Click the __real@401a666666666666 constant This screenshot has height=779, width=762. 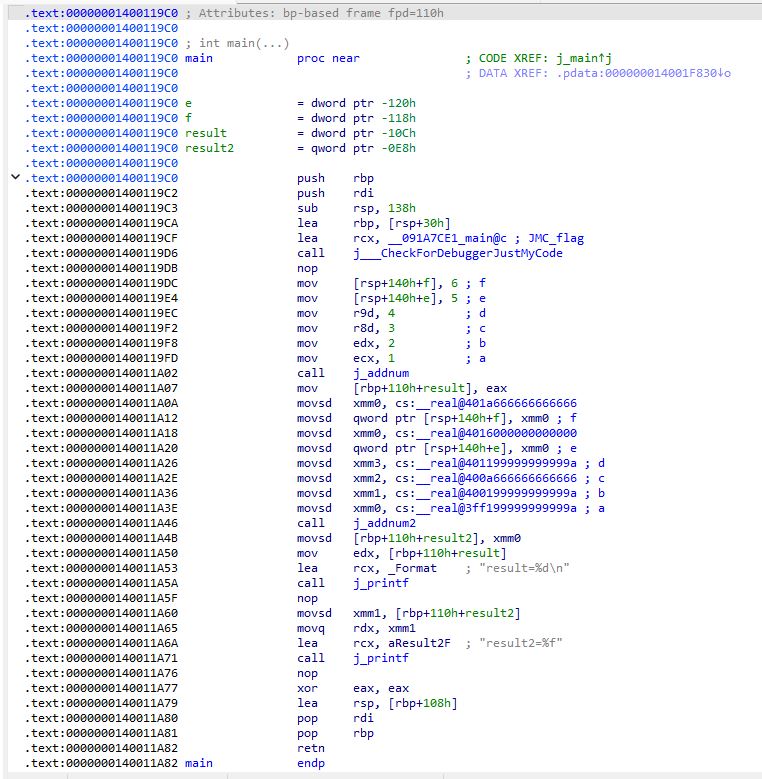pyautogui.click(x=497, y=403)
